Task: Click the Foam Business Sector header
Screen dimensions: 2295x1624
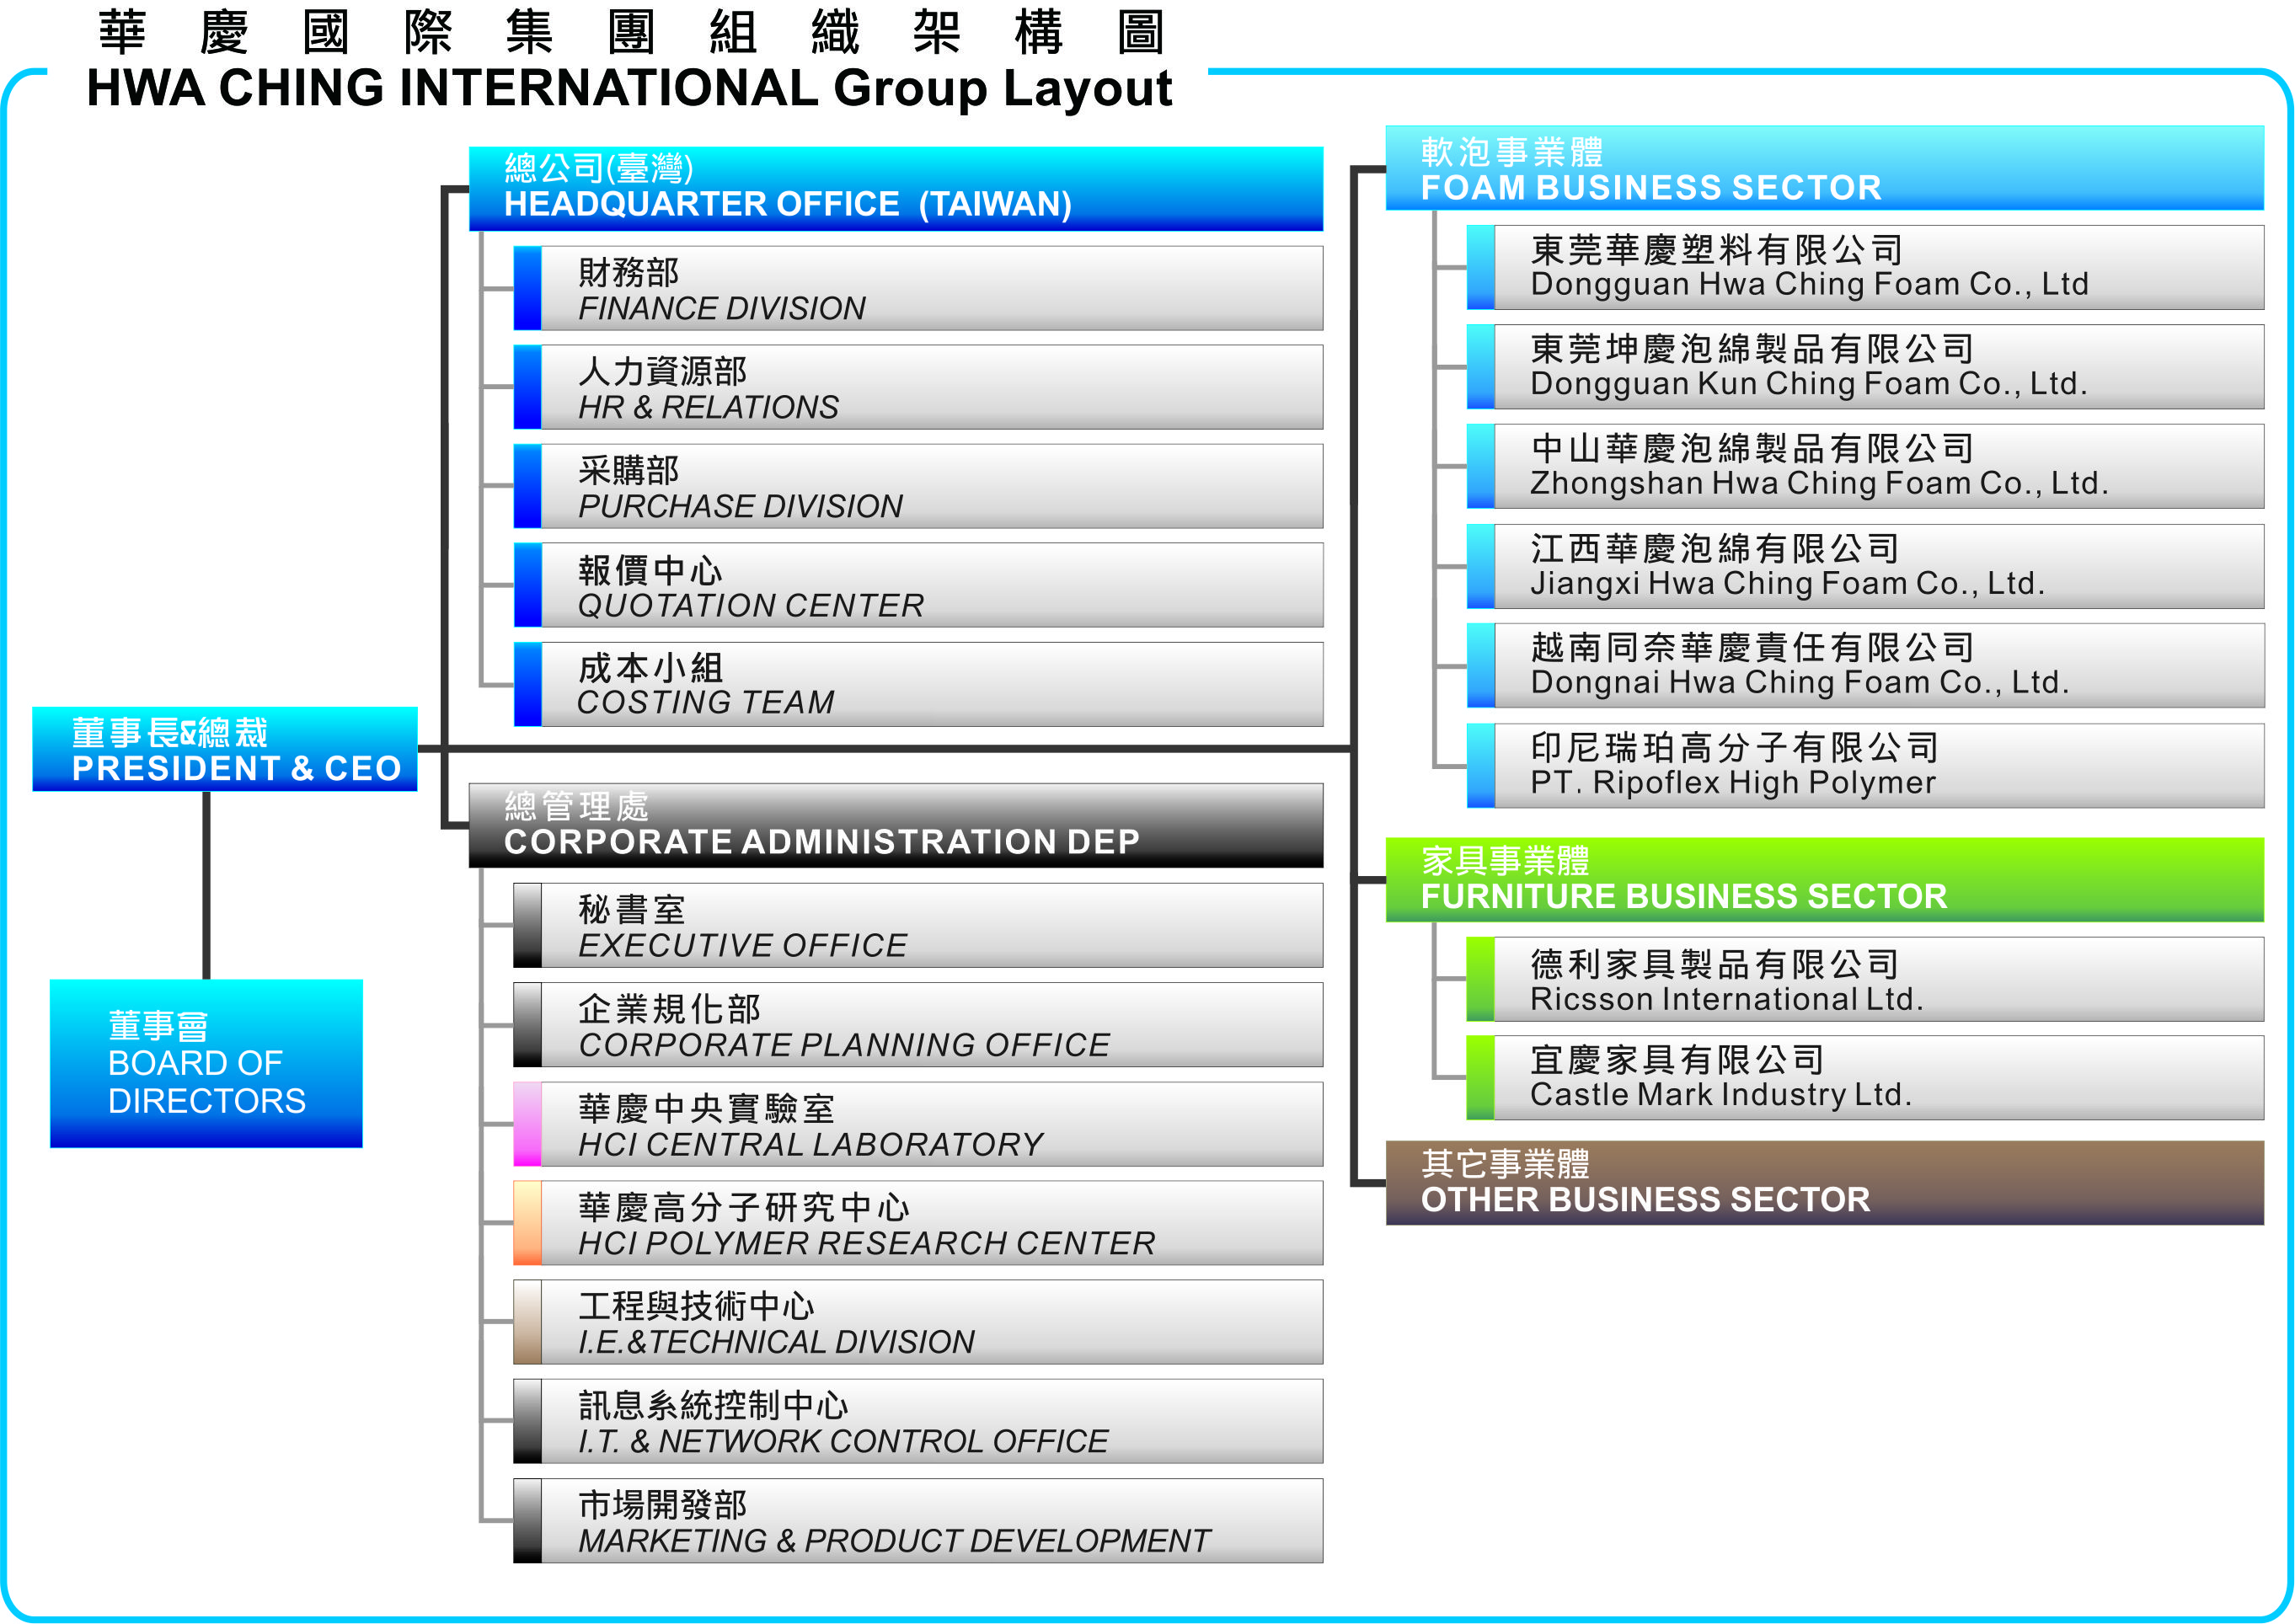Action: click(1823, 168)
